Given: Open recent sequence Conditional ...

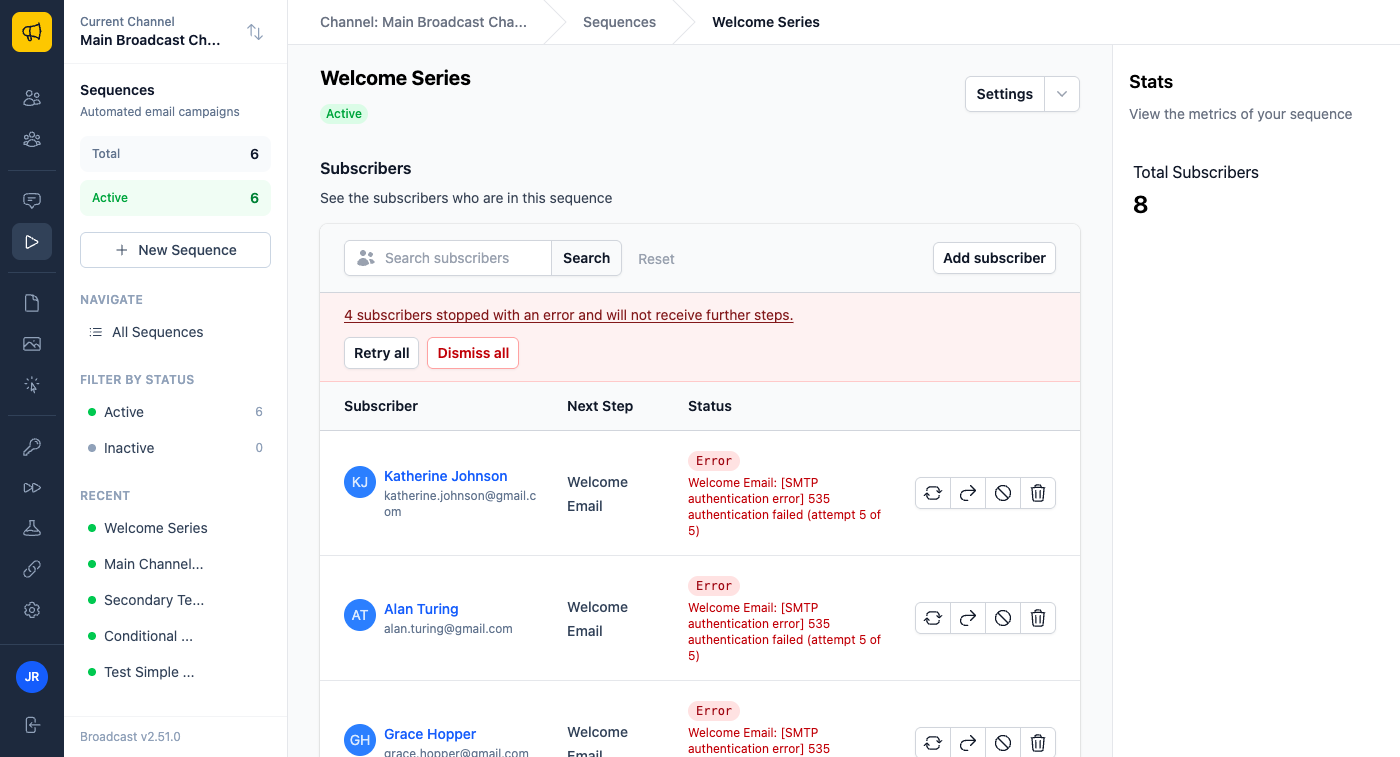Looking at the screenshot, I should pos(175,636).
